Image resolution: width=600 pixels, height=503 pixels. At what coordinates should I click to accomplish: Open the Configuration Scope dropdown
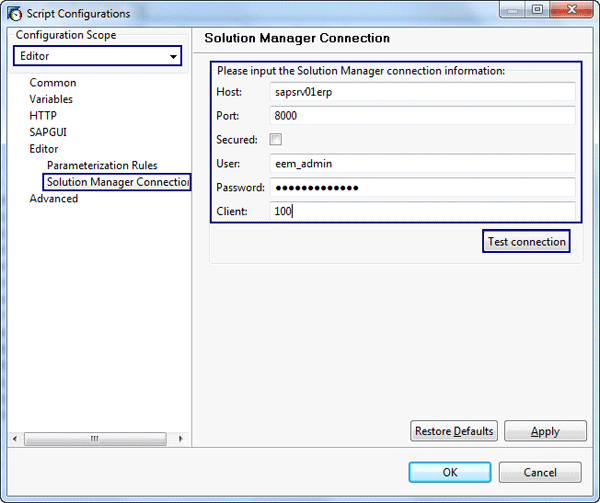click(x=97, y=57)
